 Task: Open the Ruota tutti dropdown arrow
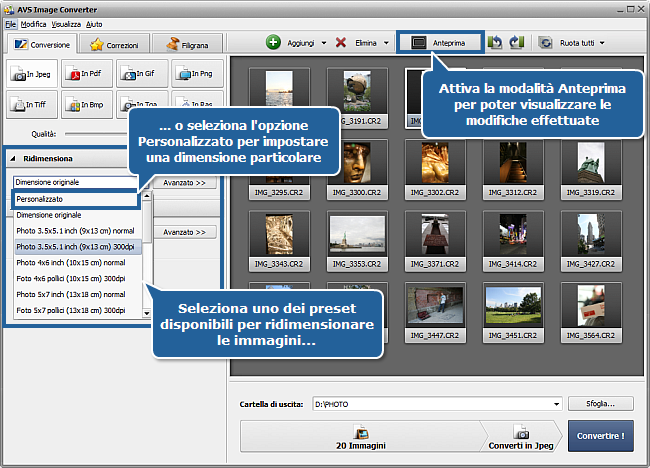pos(602,43)
